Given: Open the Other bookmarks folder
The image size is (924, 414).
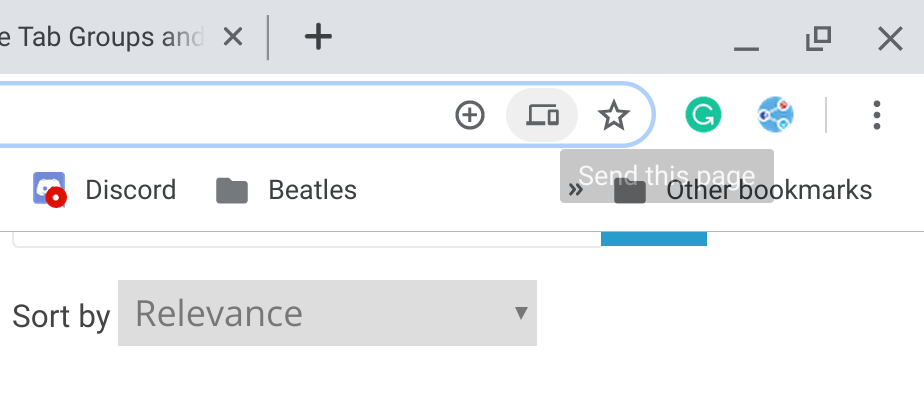Looking at the screenshot, I should (x=742, y=190).
